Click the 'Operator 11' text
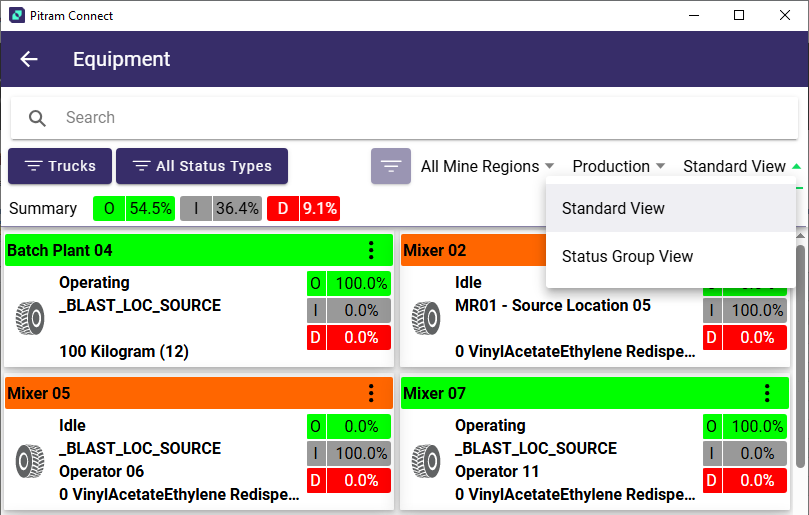This screenshot has height=515, width=809. coord(497,472)
